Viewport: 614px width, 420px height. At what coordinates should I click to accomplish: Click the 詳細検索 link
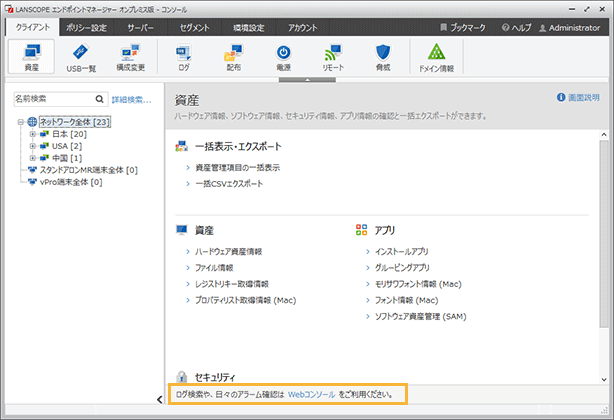point(131,100)
